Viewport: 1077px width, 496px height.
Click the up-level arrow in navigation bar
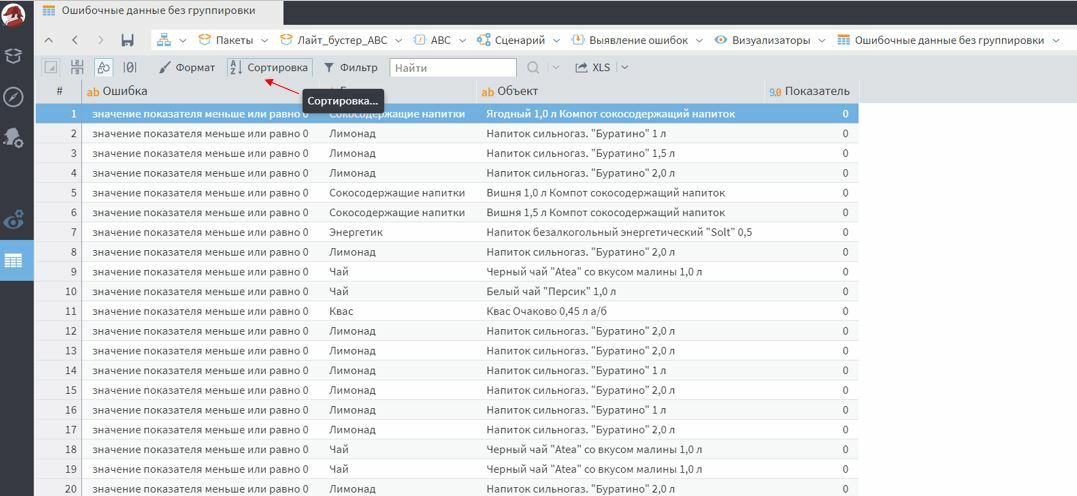[x=48, y=40]
